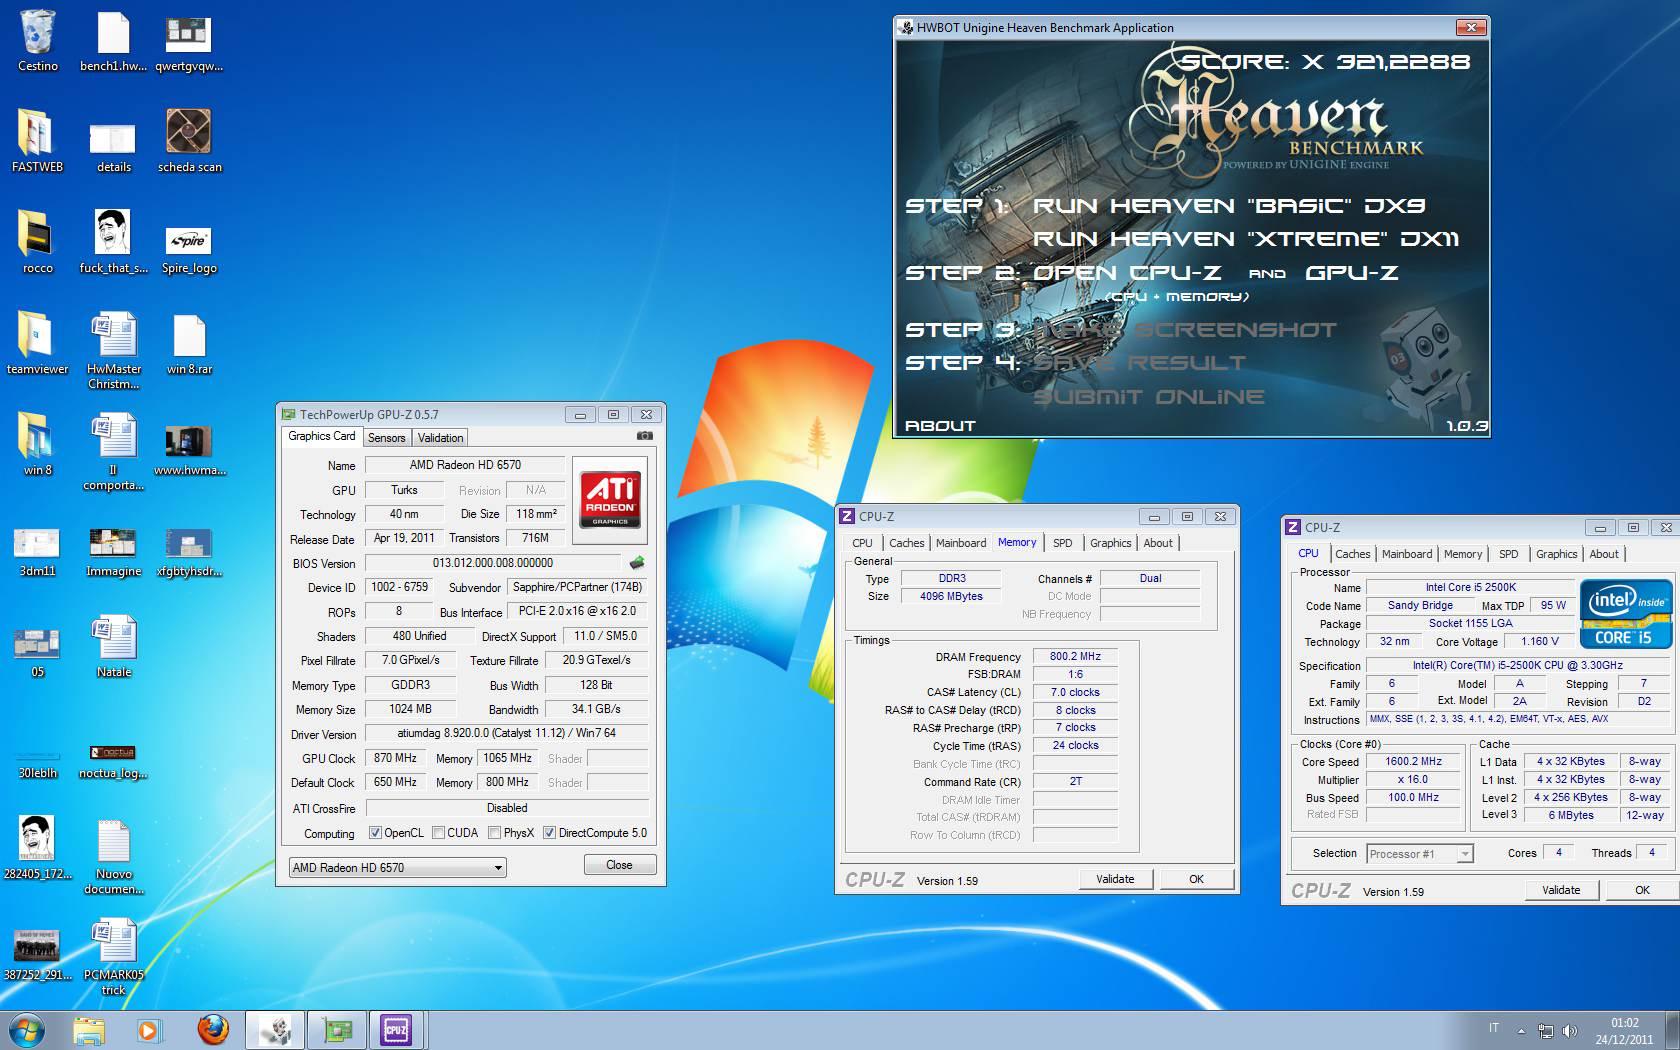Click the GPU-Z taskbar button
The height and width of the screenshot is (1050, 1680).
coord(336,1029)
